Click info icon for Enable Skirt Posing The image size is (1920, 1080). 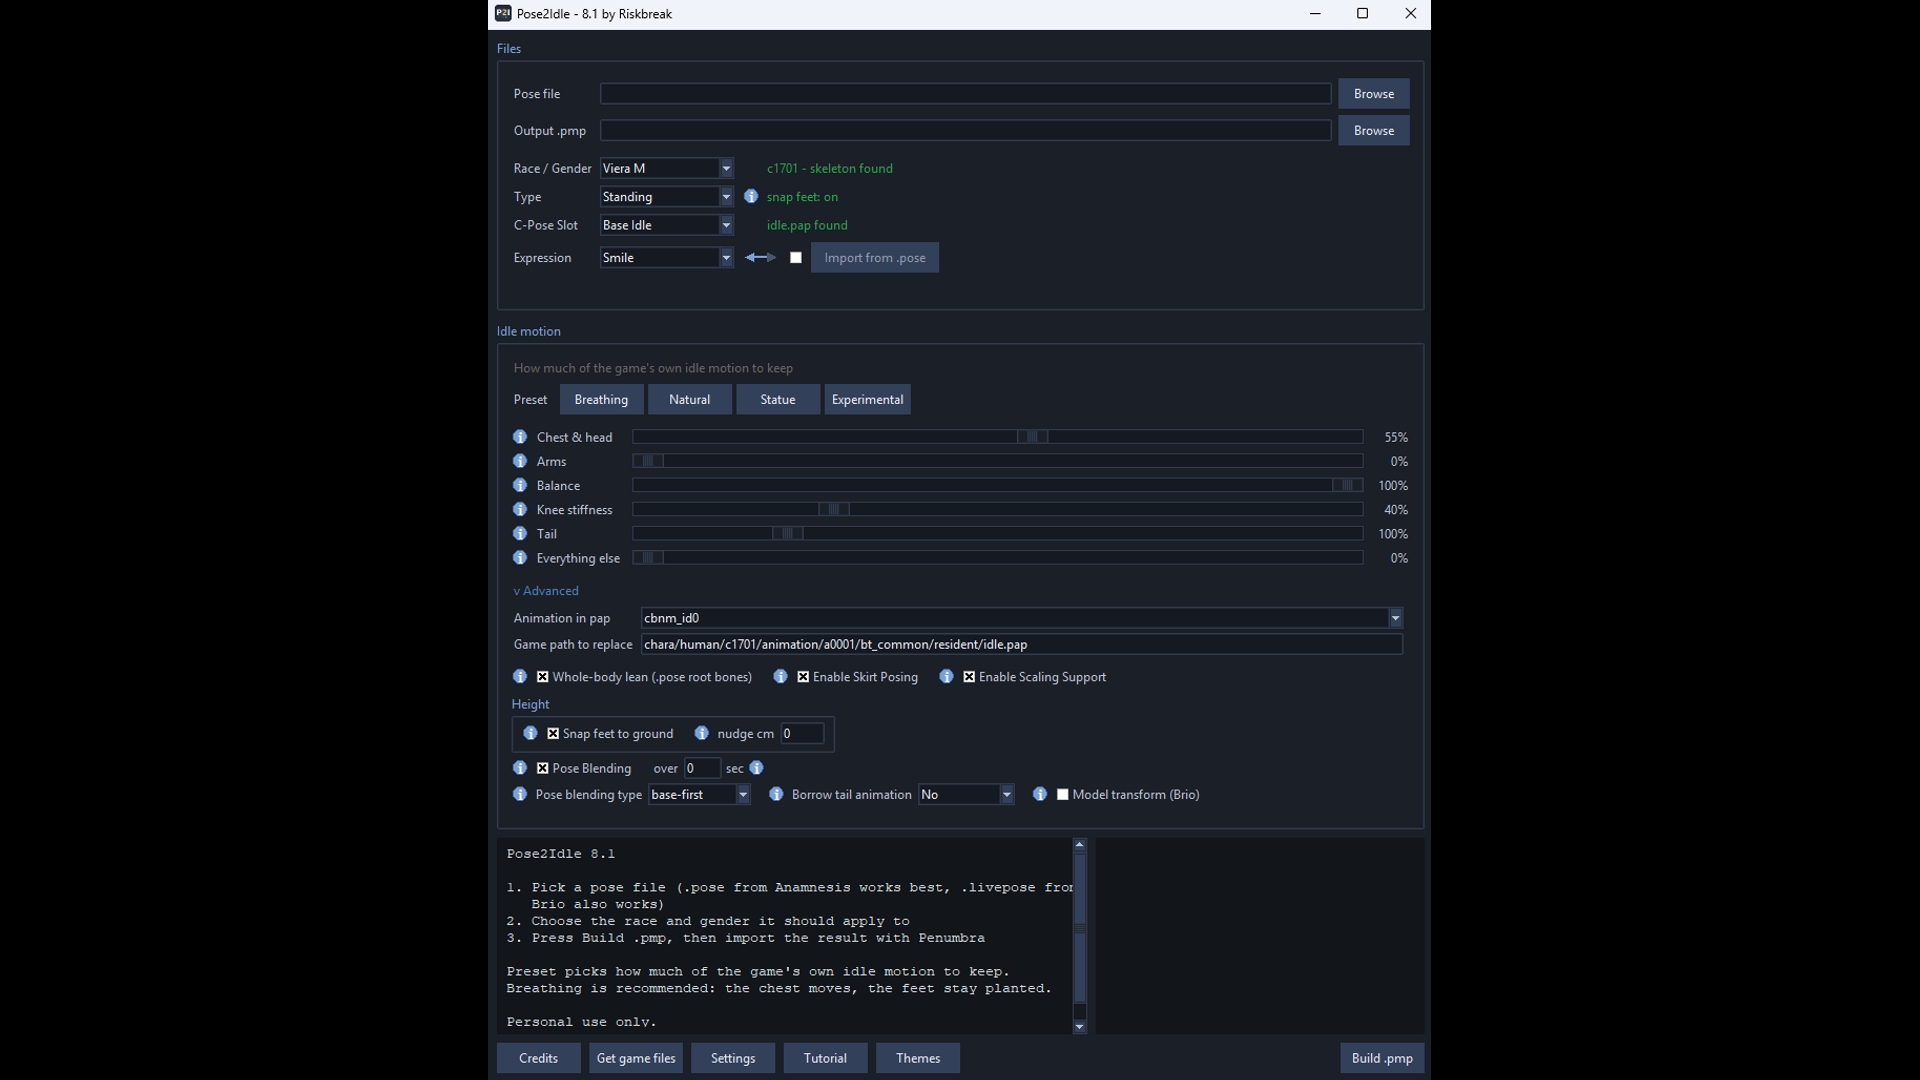click(781, 677)
